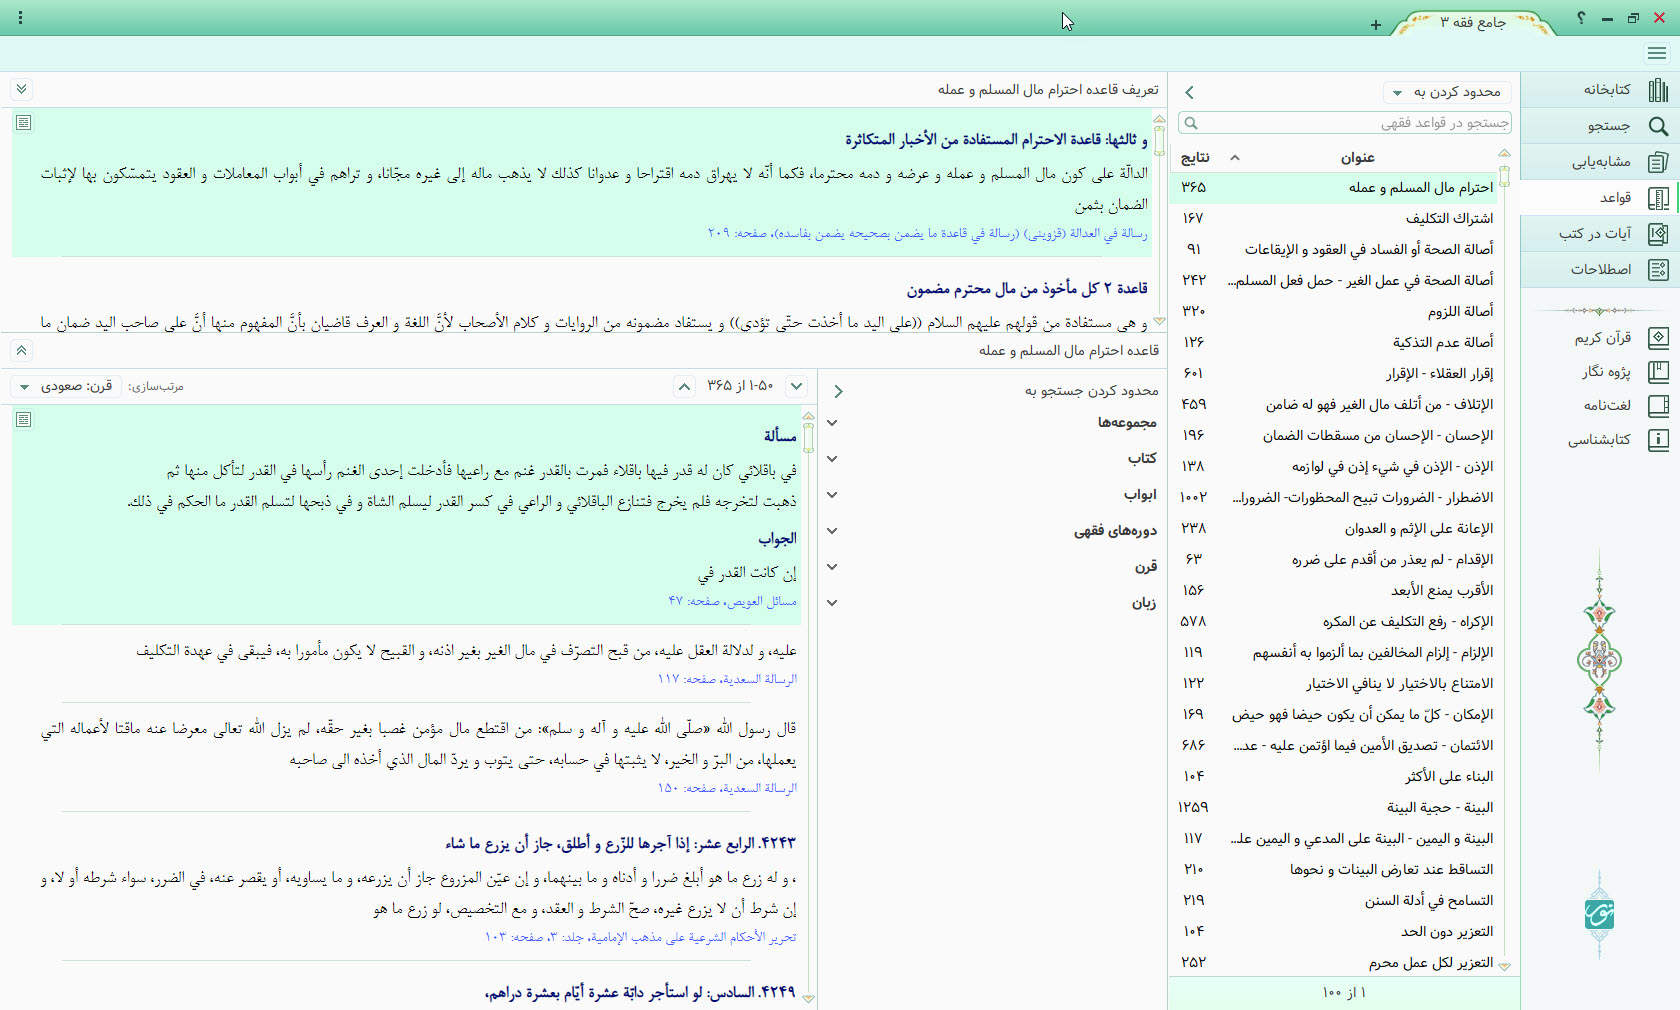Open source link مسائل العويص صفحه ۴۷

pyautogui.click(x=733, y=601)
